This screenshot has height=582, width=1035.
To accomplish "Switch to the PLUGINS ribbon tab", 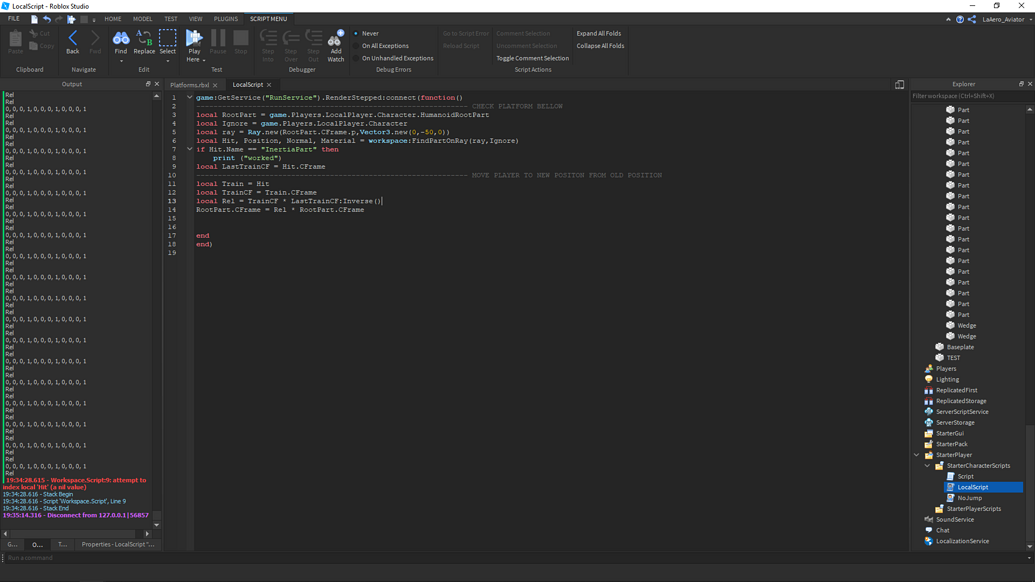I will click(x=226, y=18).
